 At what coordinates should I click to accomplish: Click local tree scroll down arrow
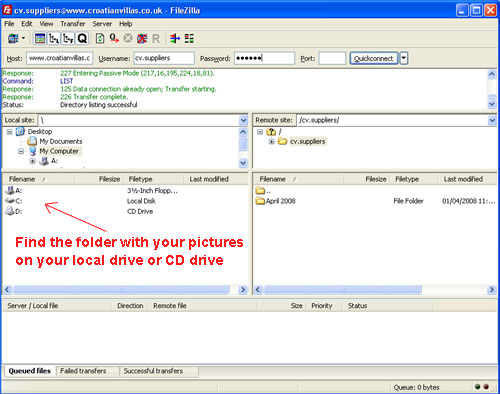click(243, 163)
